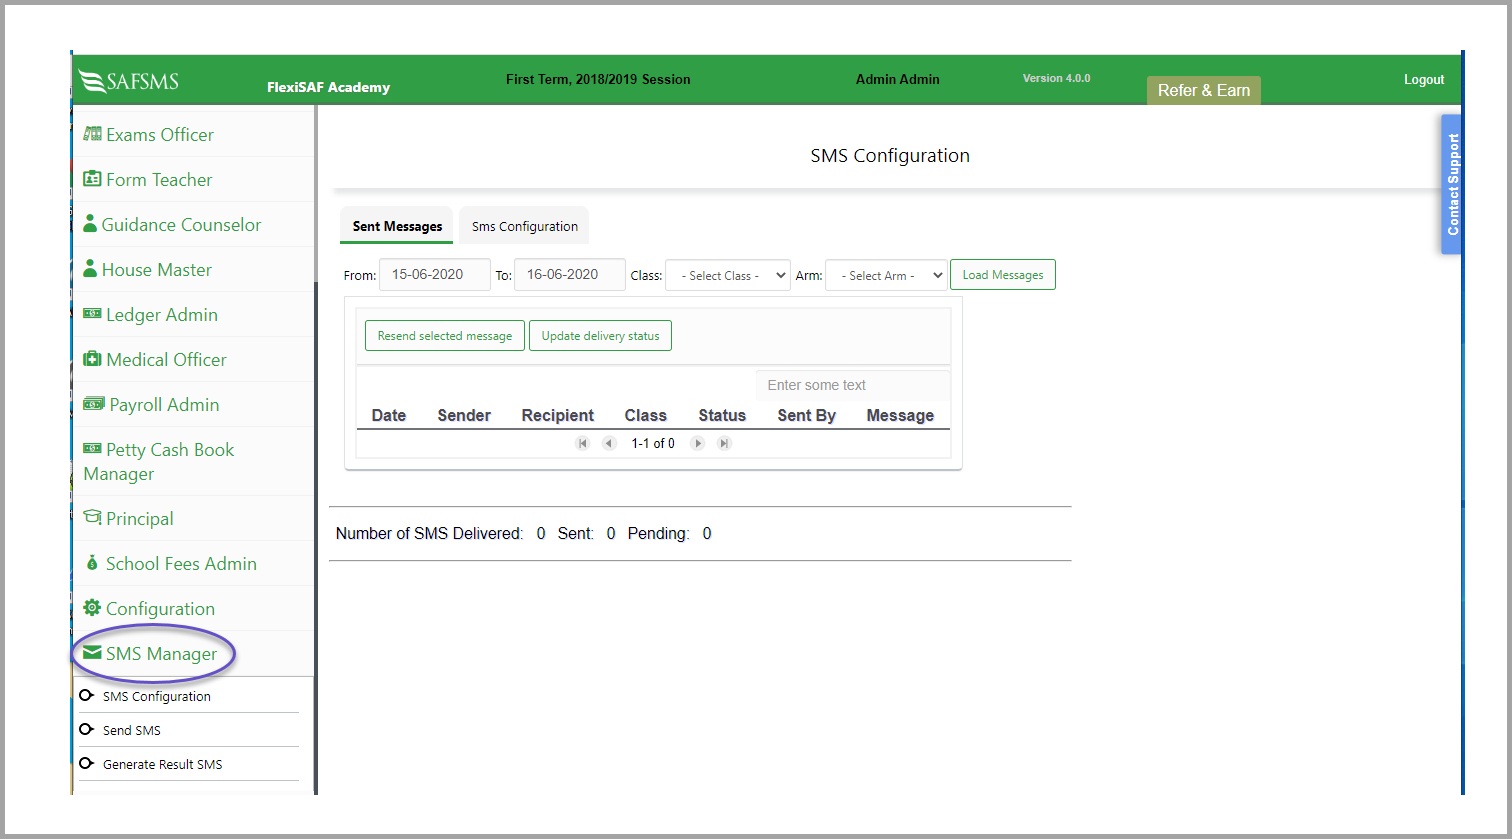The image size is (1512, 839).
Task: Go to last page of messages table
Action: tap(725, 443)
